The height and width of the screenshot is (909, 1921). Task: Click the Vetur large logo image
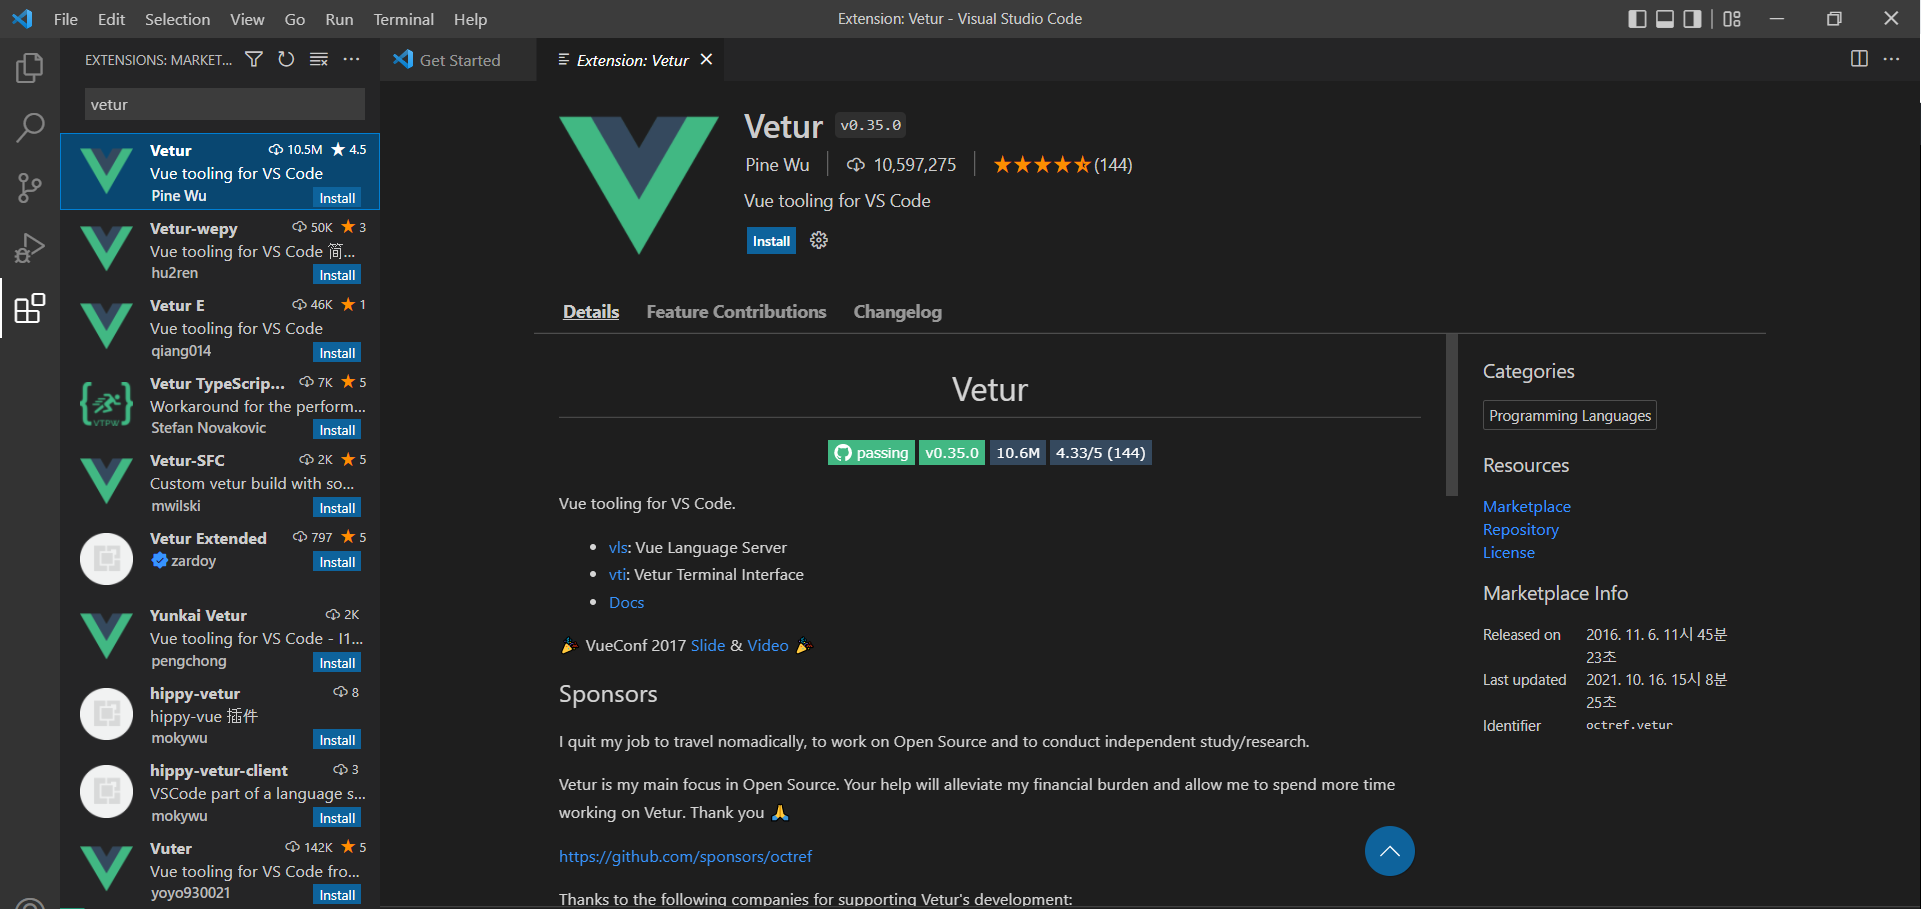pos(638,184)
